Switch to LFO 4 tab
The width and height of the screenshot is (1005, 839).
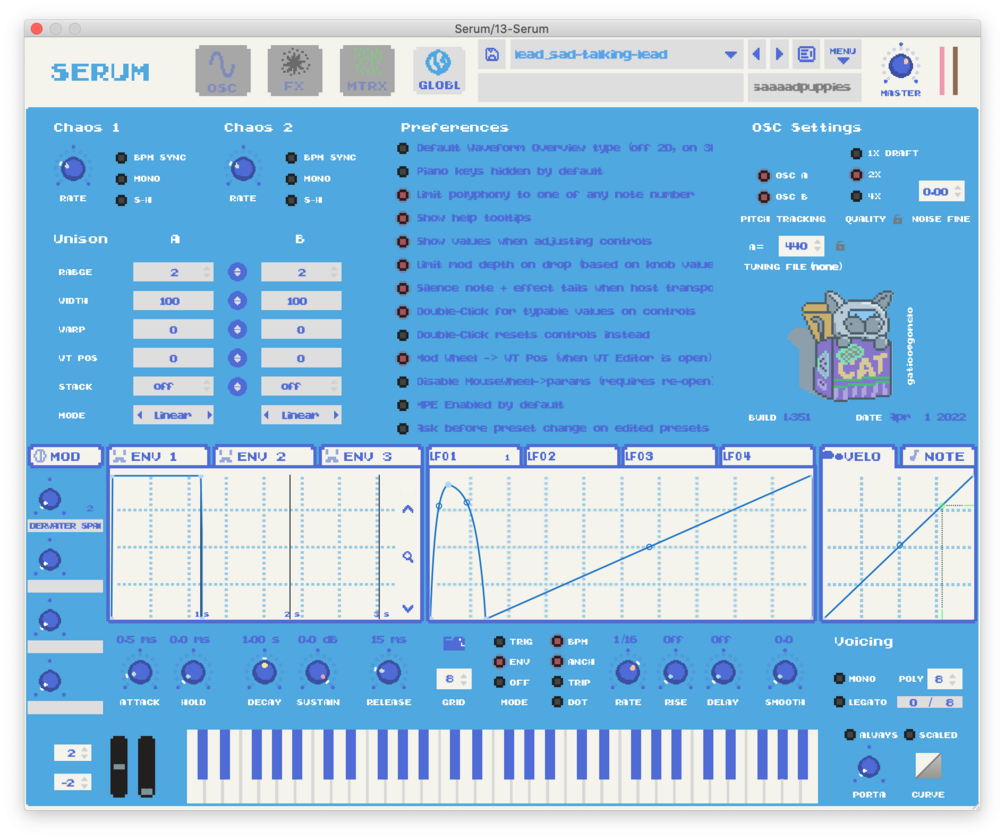tap(767, 456)
